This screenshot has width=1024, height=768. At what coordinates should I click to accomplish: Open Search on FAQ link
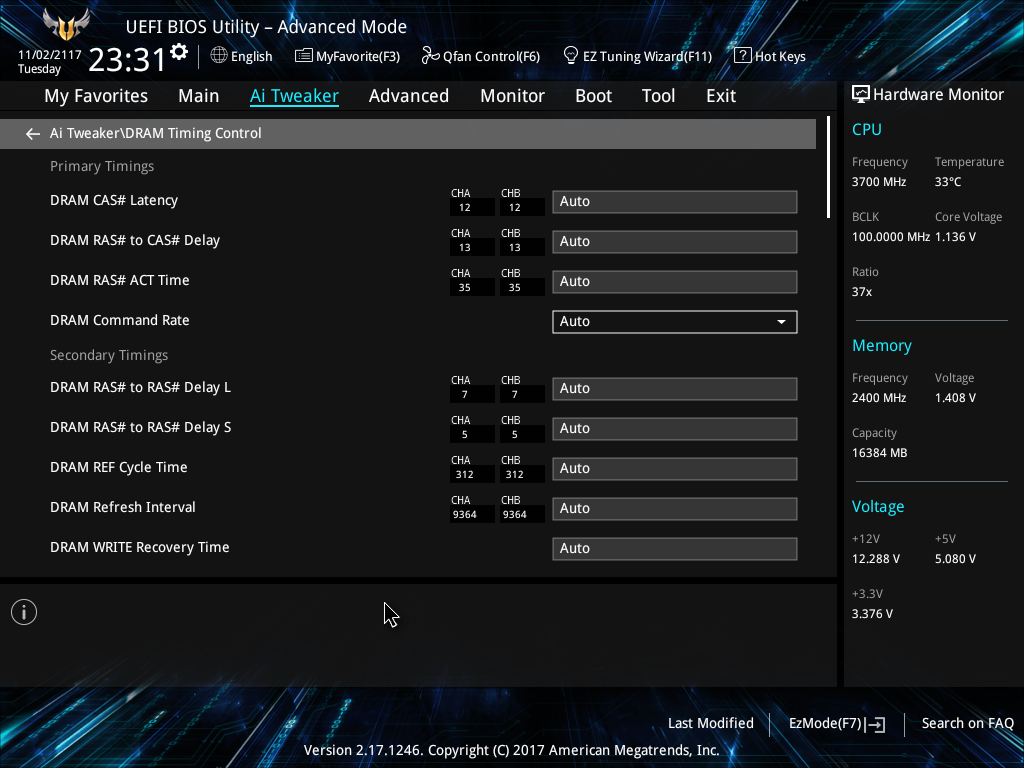(967, 723)
